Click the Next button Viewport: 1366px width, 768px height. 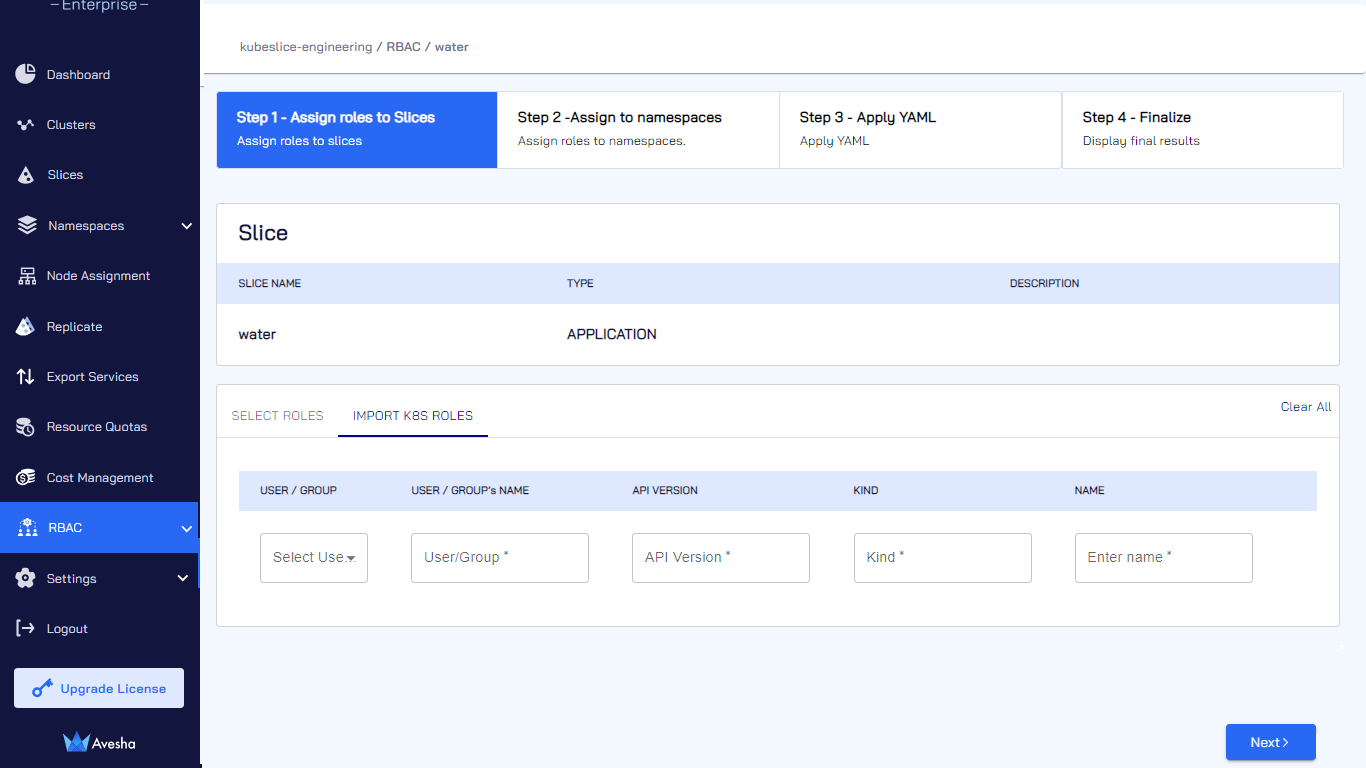1270,742
